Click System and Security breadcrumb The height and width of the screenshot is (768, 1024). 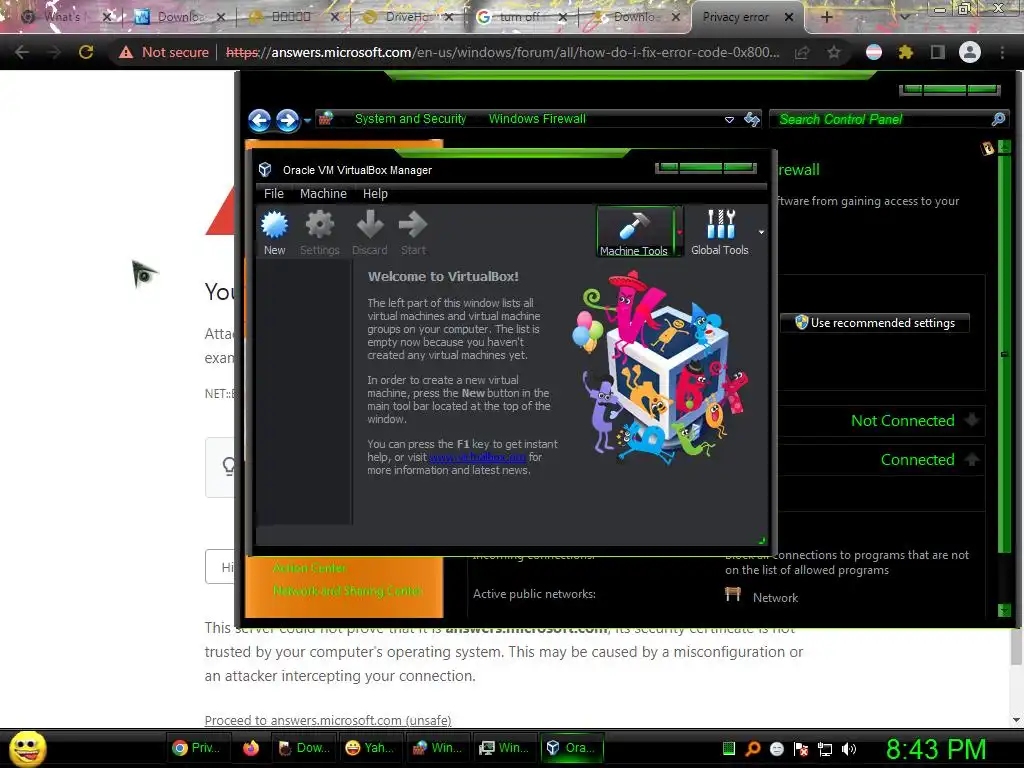point(410,119)
